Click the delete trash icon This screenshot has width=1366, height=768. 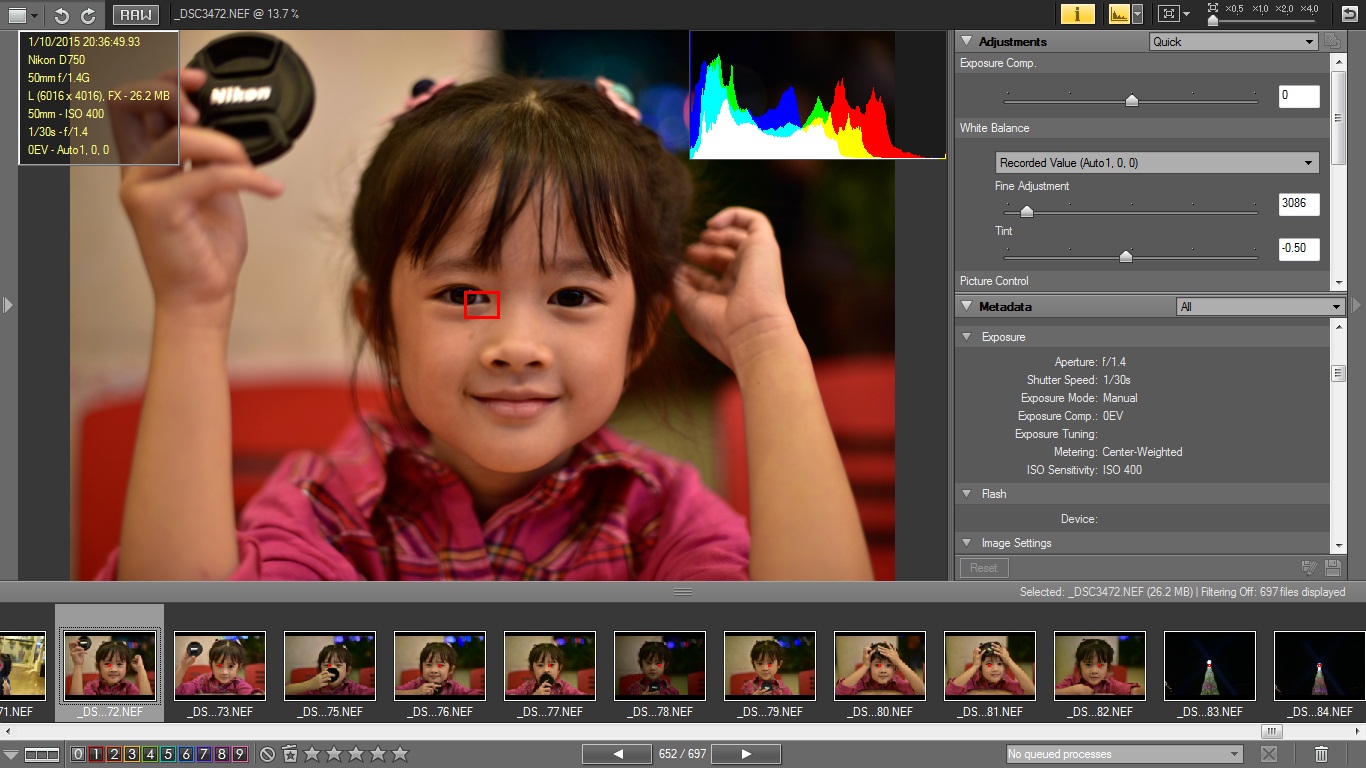pos(1321,754)
